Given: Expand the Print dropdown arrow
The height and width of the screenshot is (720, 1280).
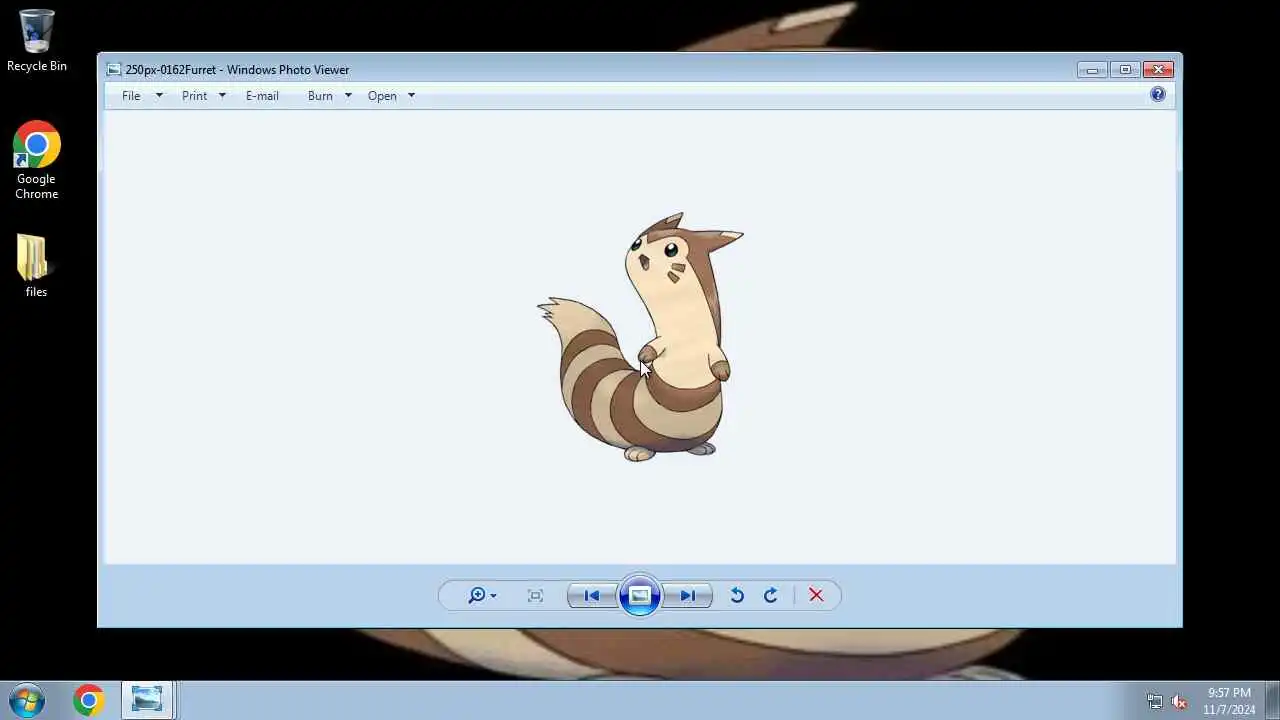Looking at the screenshot, I should [222, 96].
